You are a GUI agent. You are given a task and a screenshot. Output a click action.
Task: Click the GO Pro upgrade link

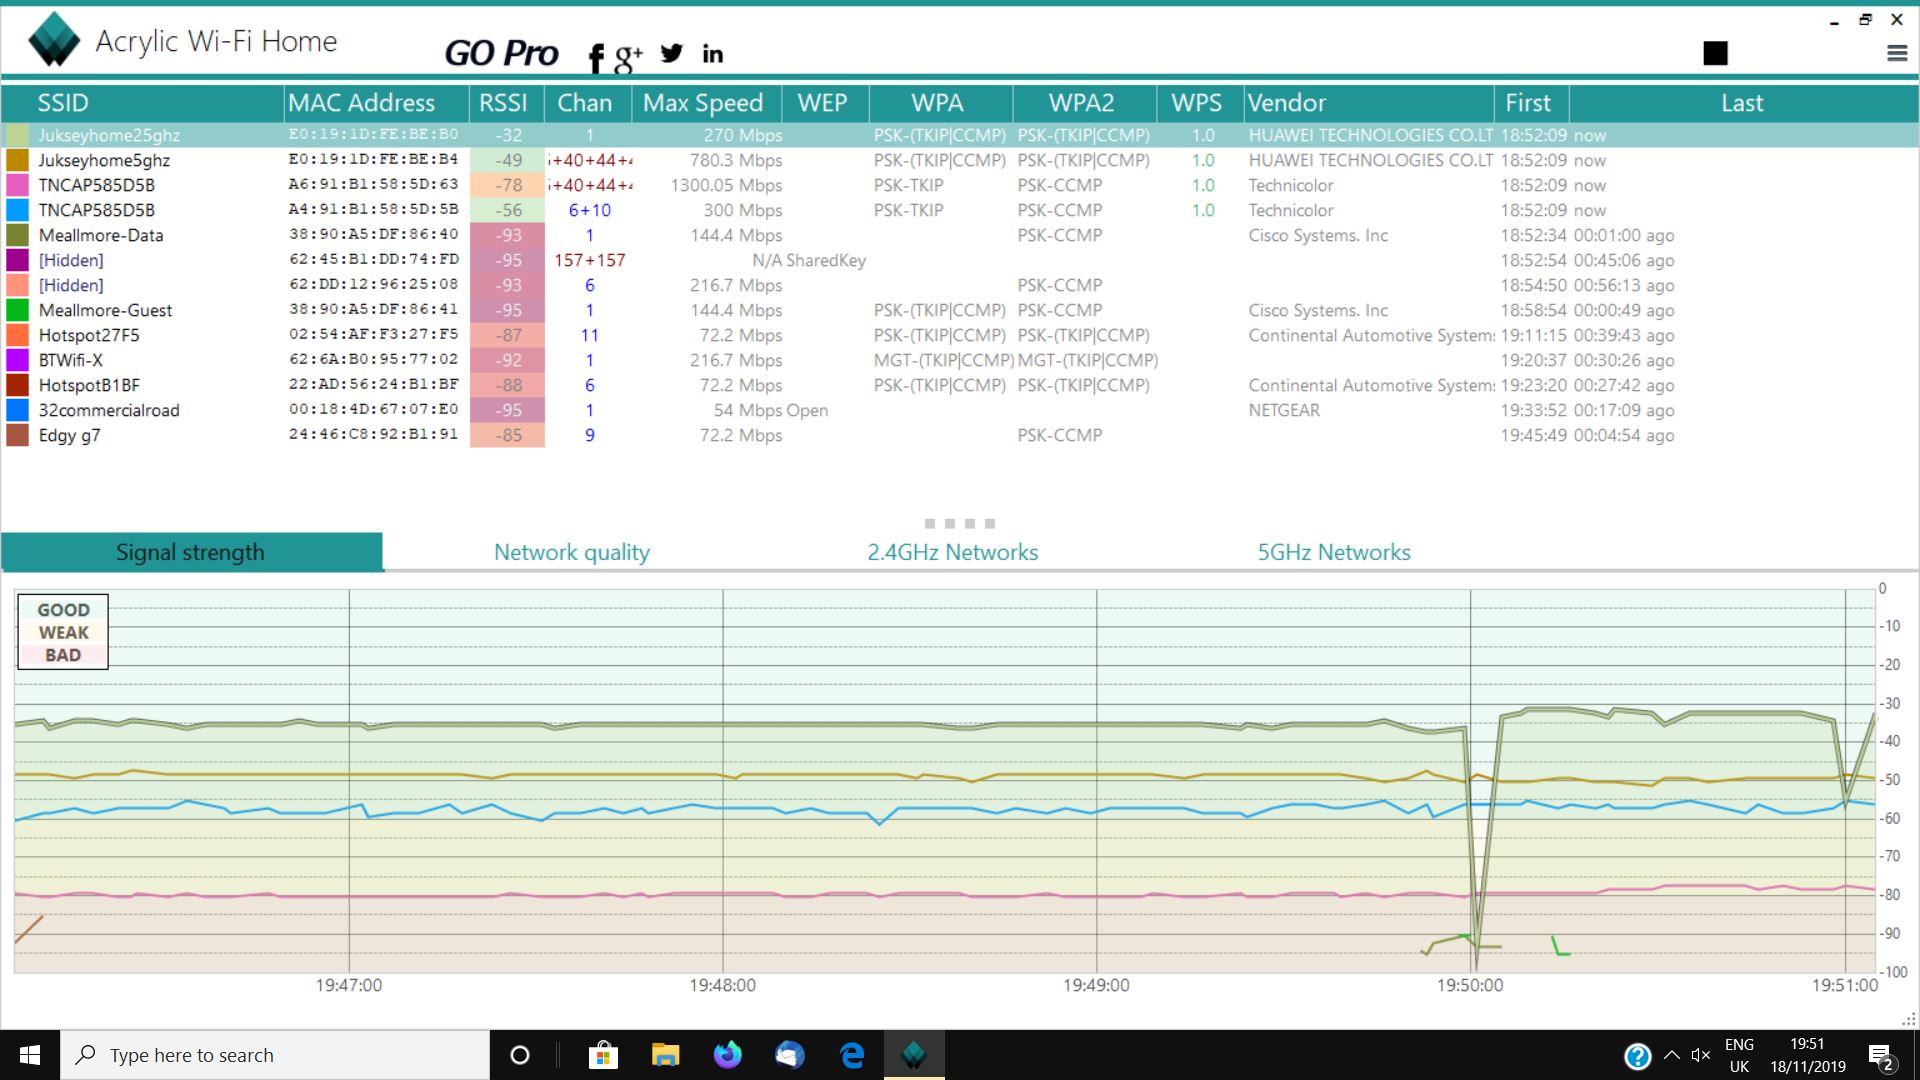pyautogui.click(x=502, y=52)
